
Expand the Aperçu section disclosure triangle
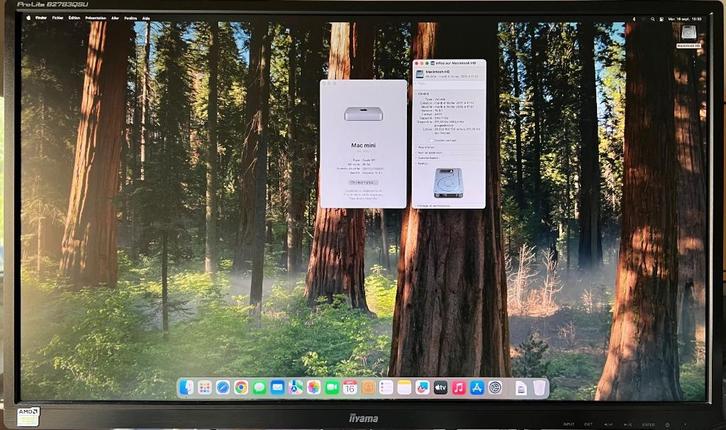click(416, 163)
